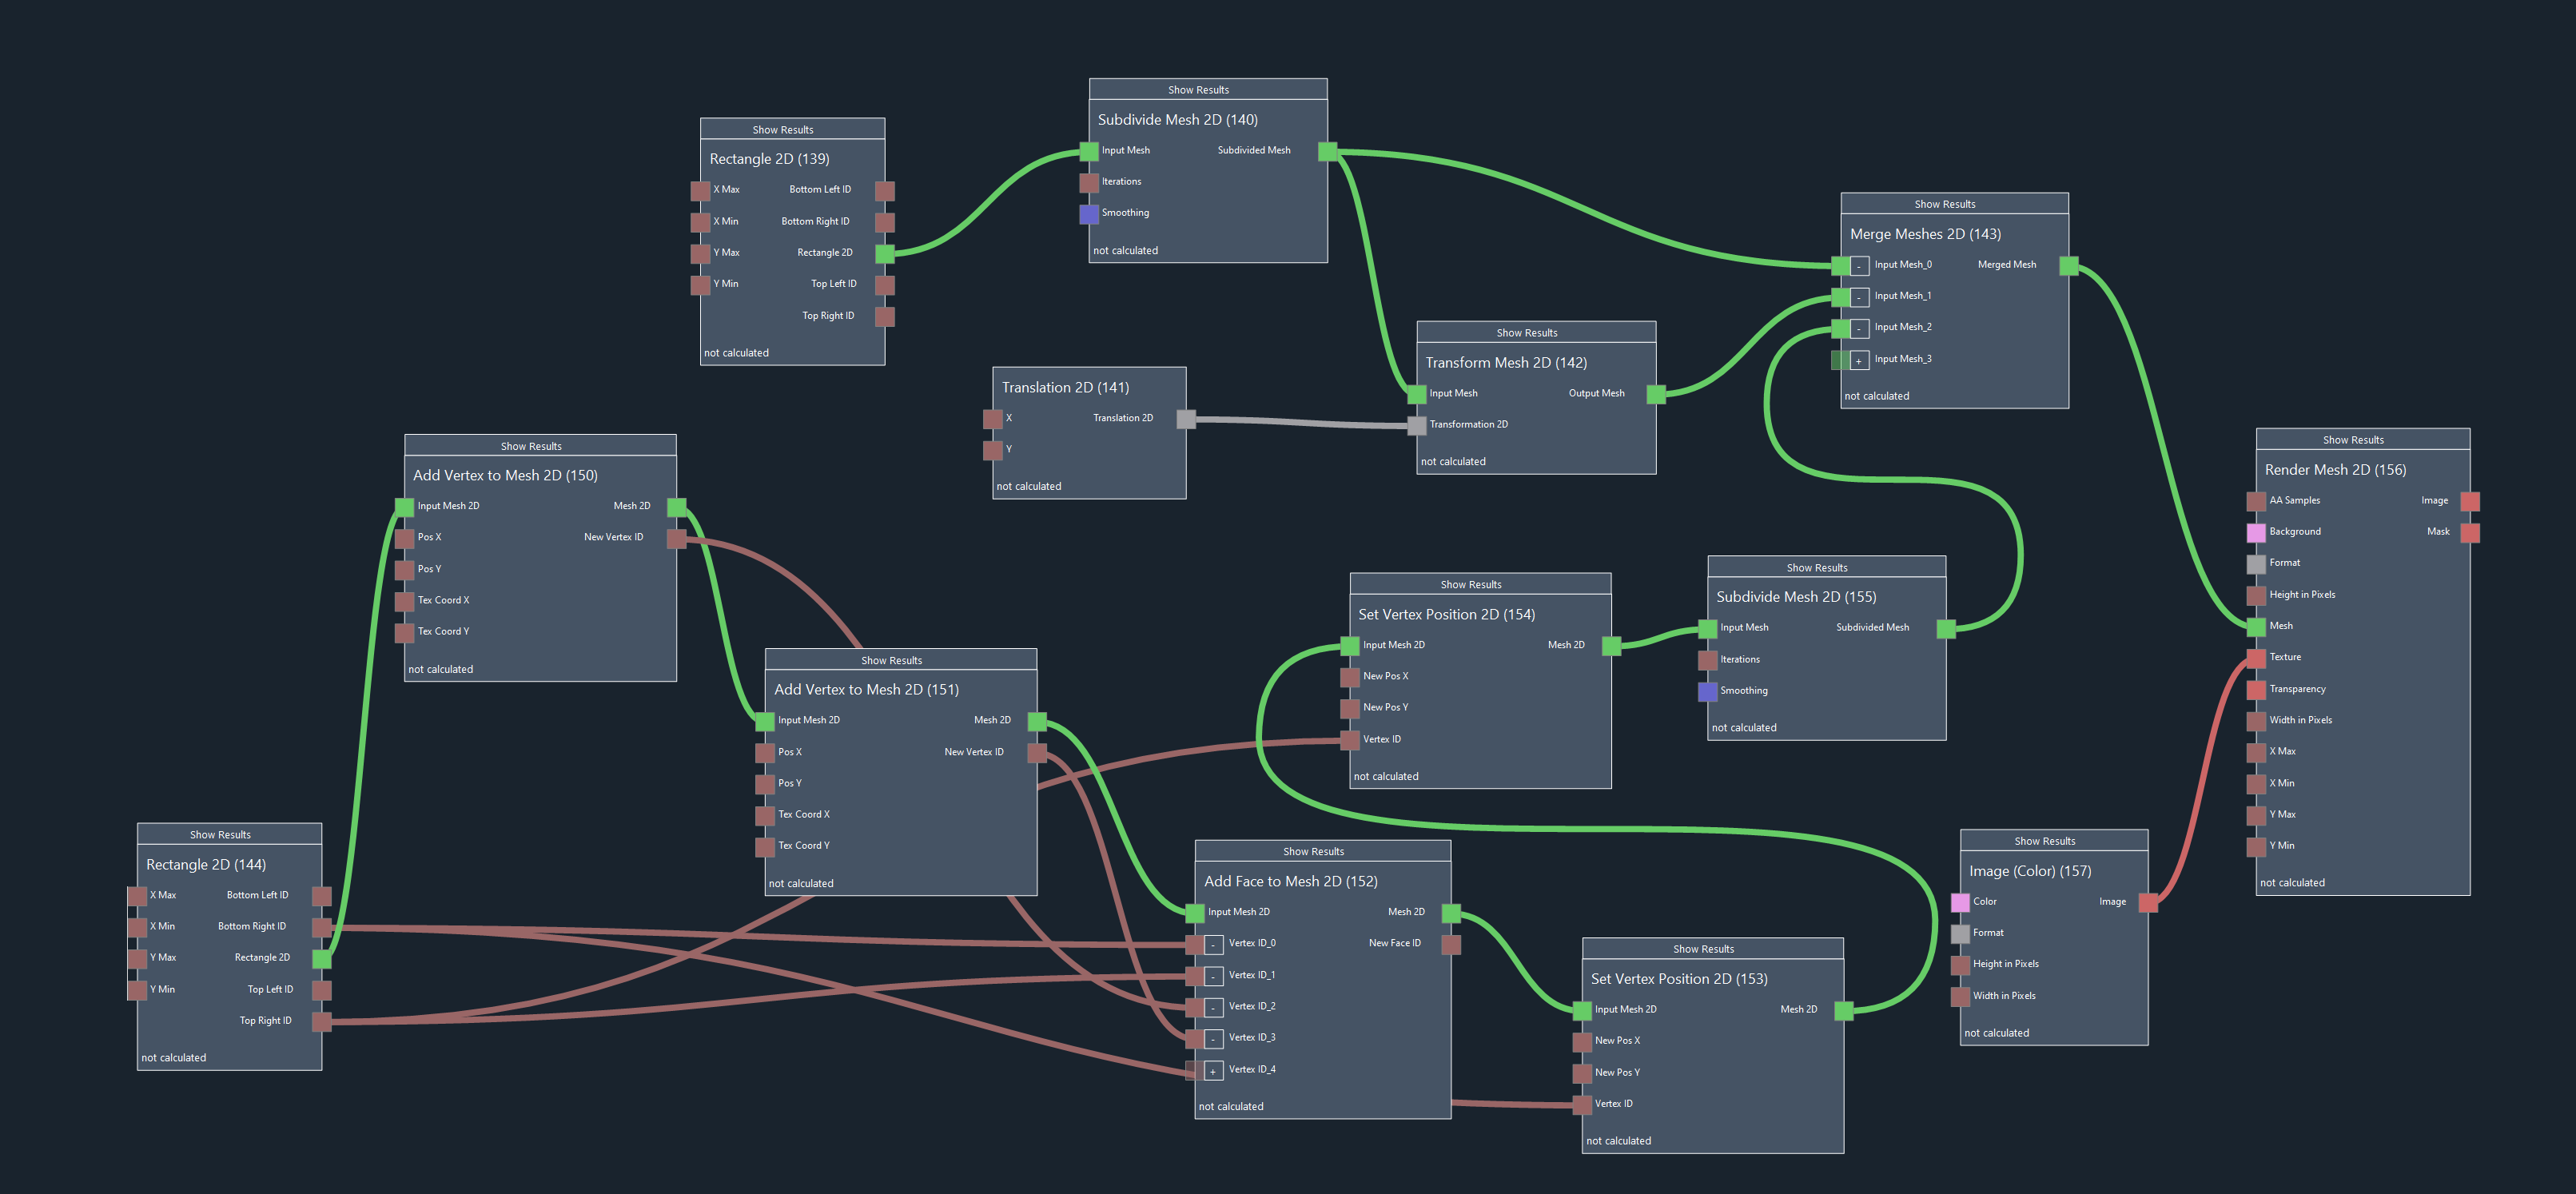2576x1194 pixels.
Task: Select the Translation 2D (141) node title
Action: 1065,388
